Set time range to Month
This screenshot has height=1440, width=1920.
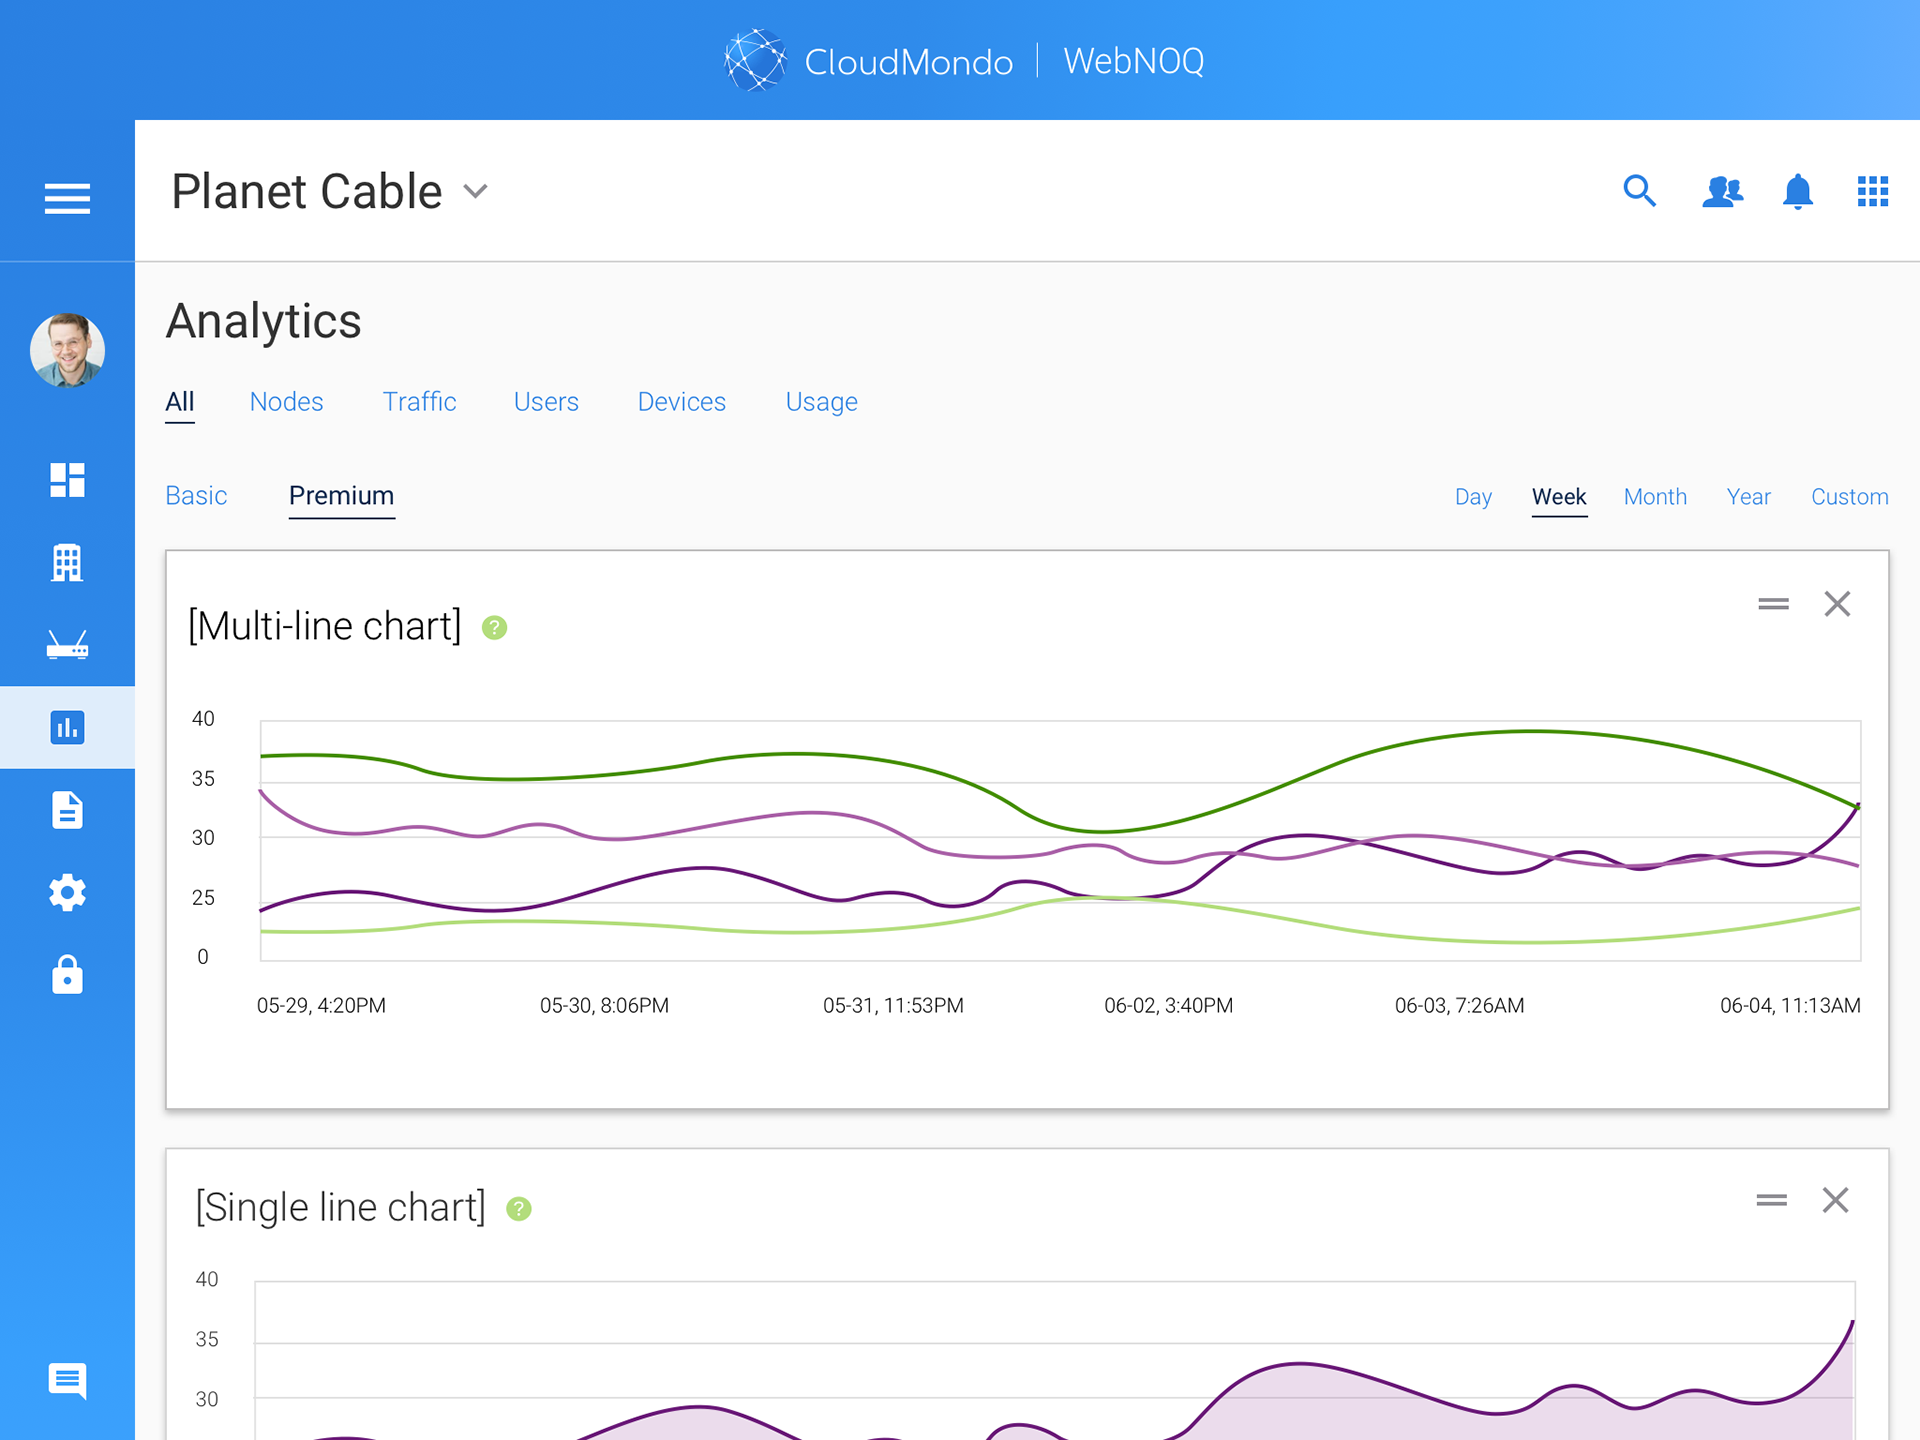click(1654, 497)
